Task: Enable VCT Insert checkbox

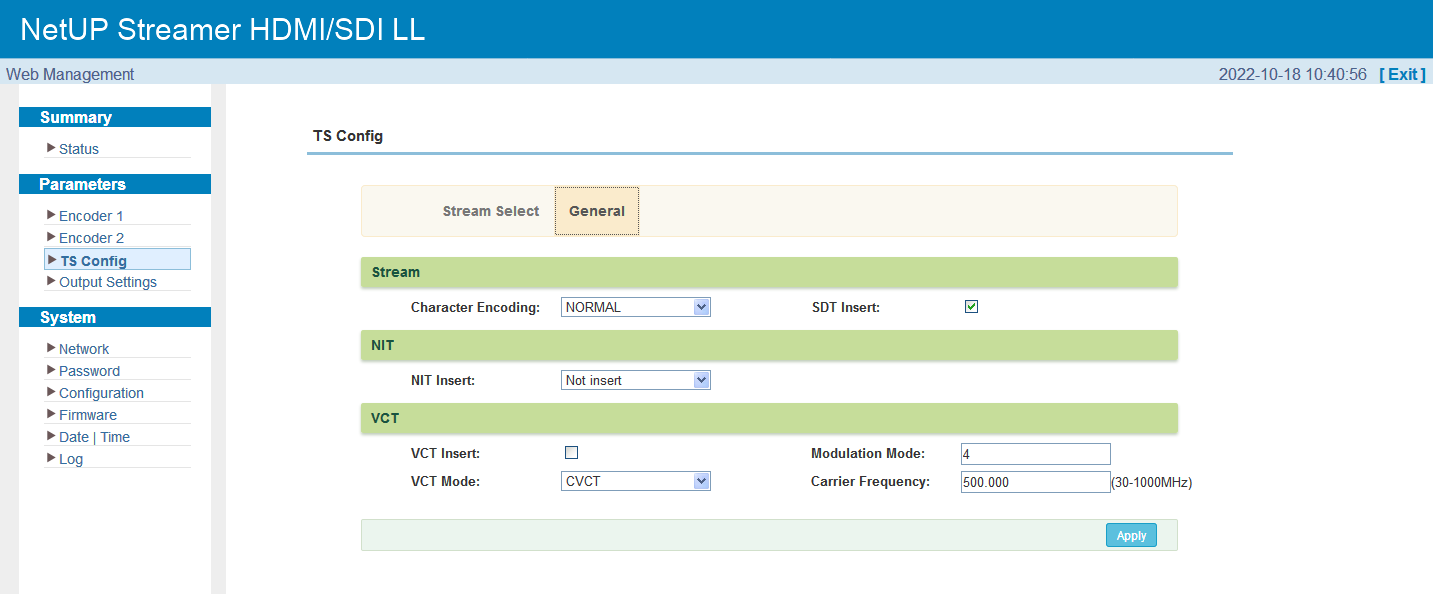Action: [x=571, y=453]
